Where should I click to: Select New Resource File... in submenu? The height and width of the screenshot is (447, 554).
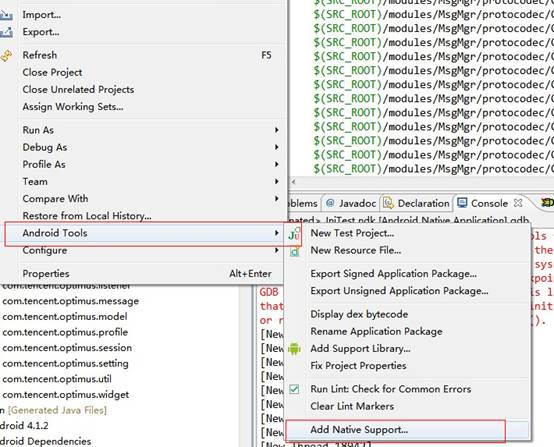(407, 251)
